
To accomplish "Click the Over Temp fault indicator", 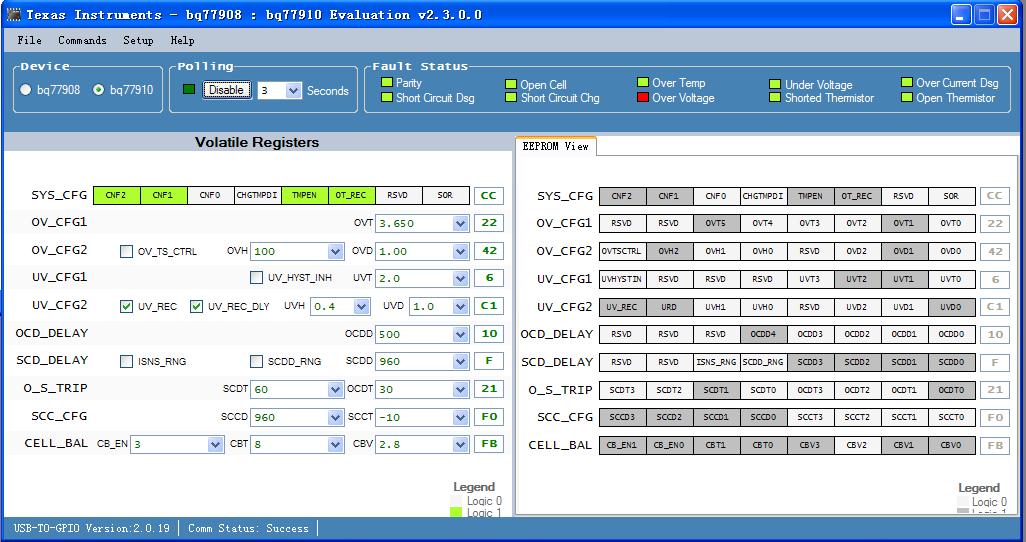I will click(x=643, y=83).
